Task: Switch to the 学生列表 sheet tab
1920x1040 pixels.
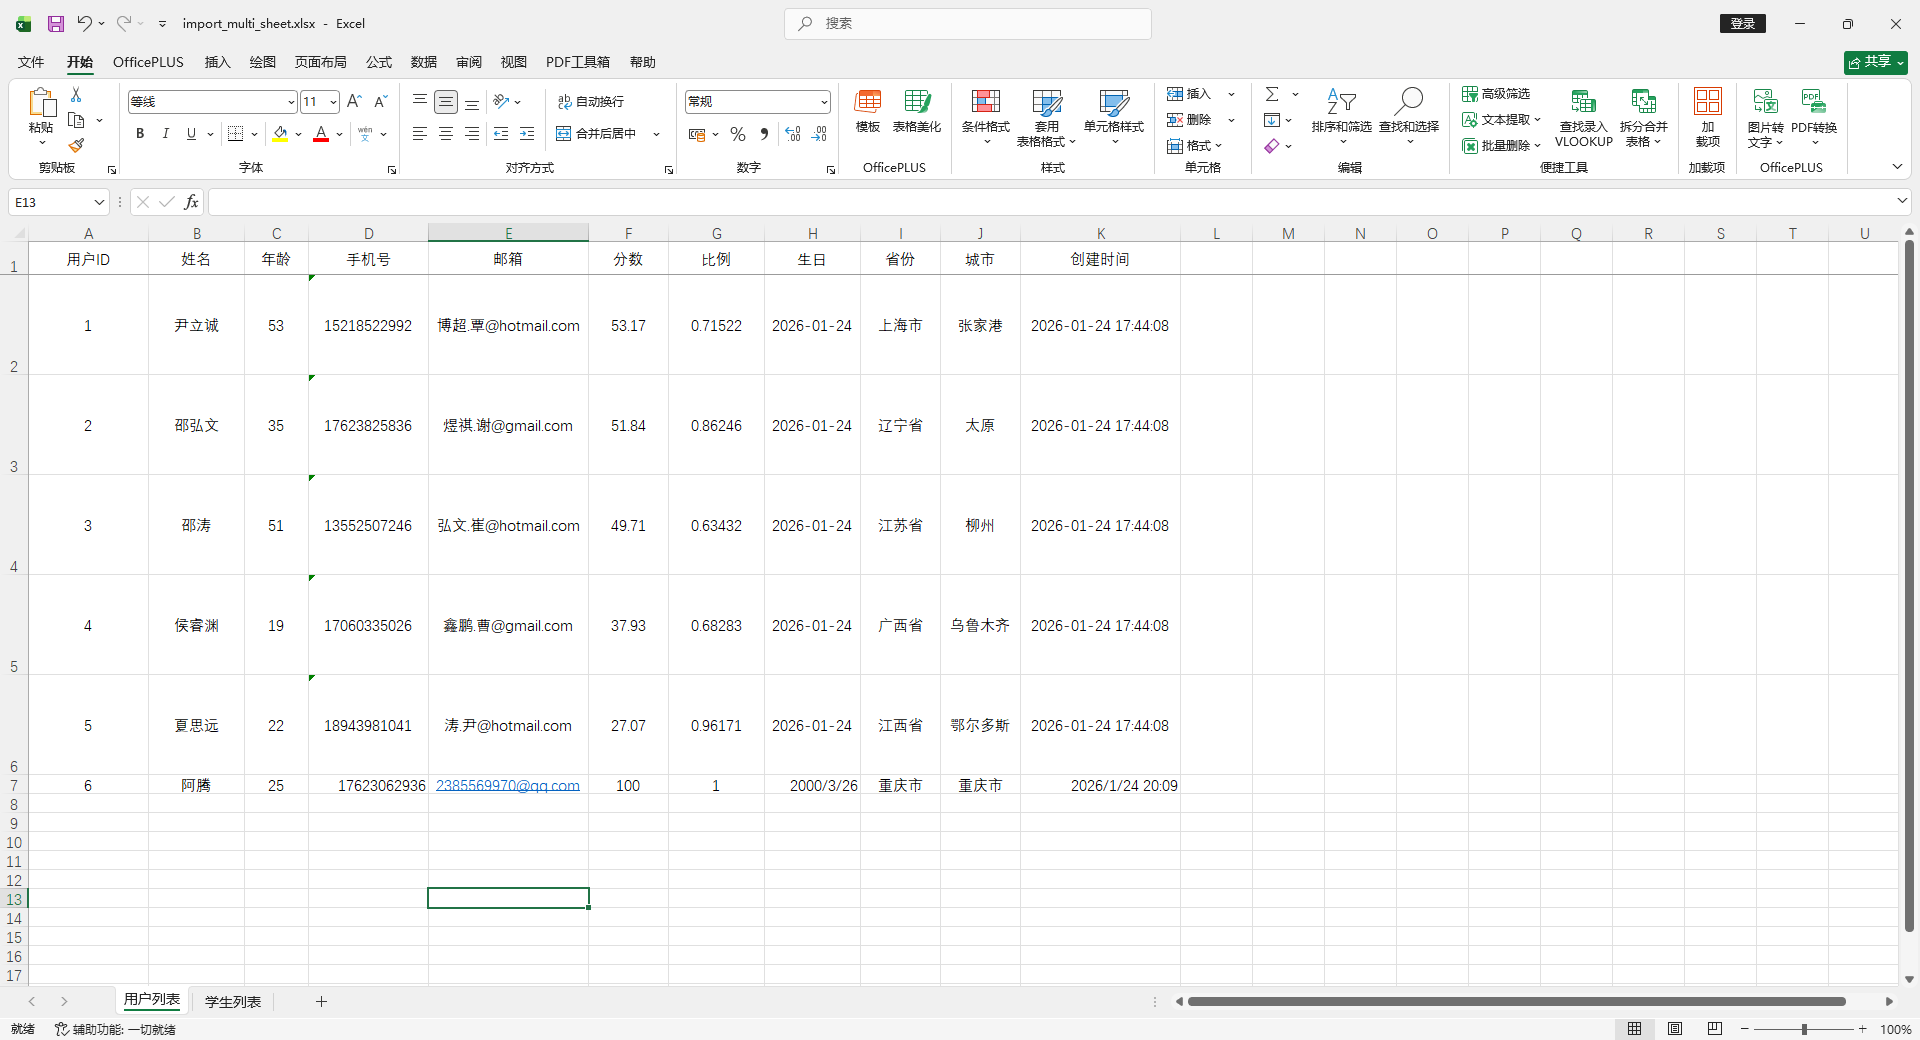Action: click(x=233, y=1001)
